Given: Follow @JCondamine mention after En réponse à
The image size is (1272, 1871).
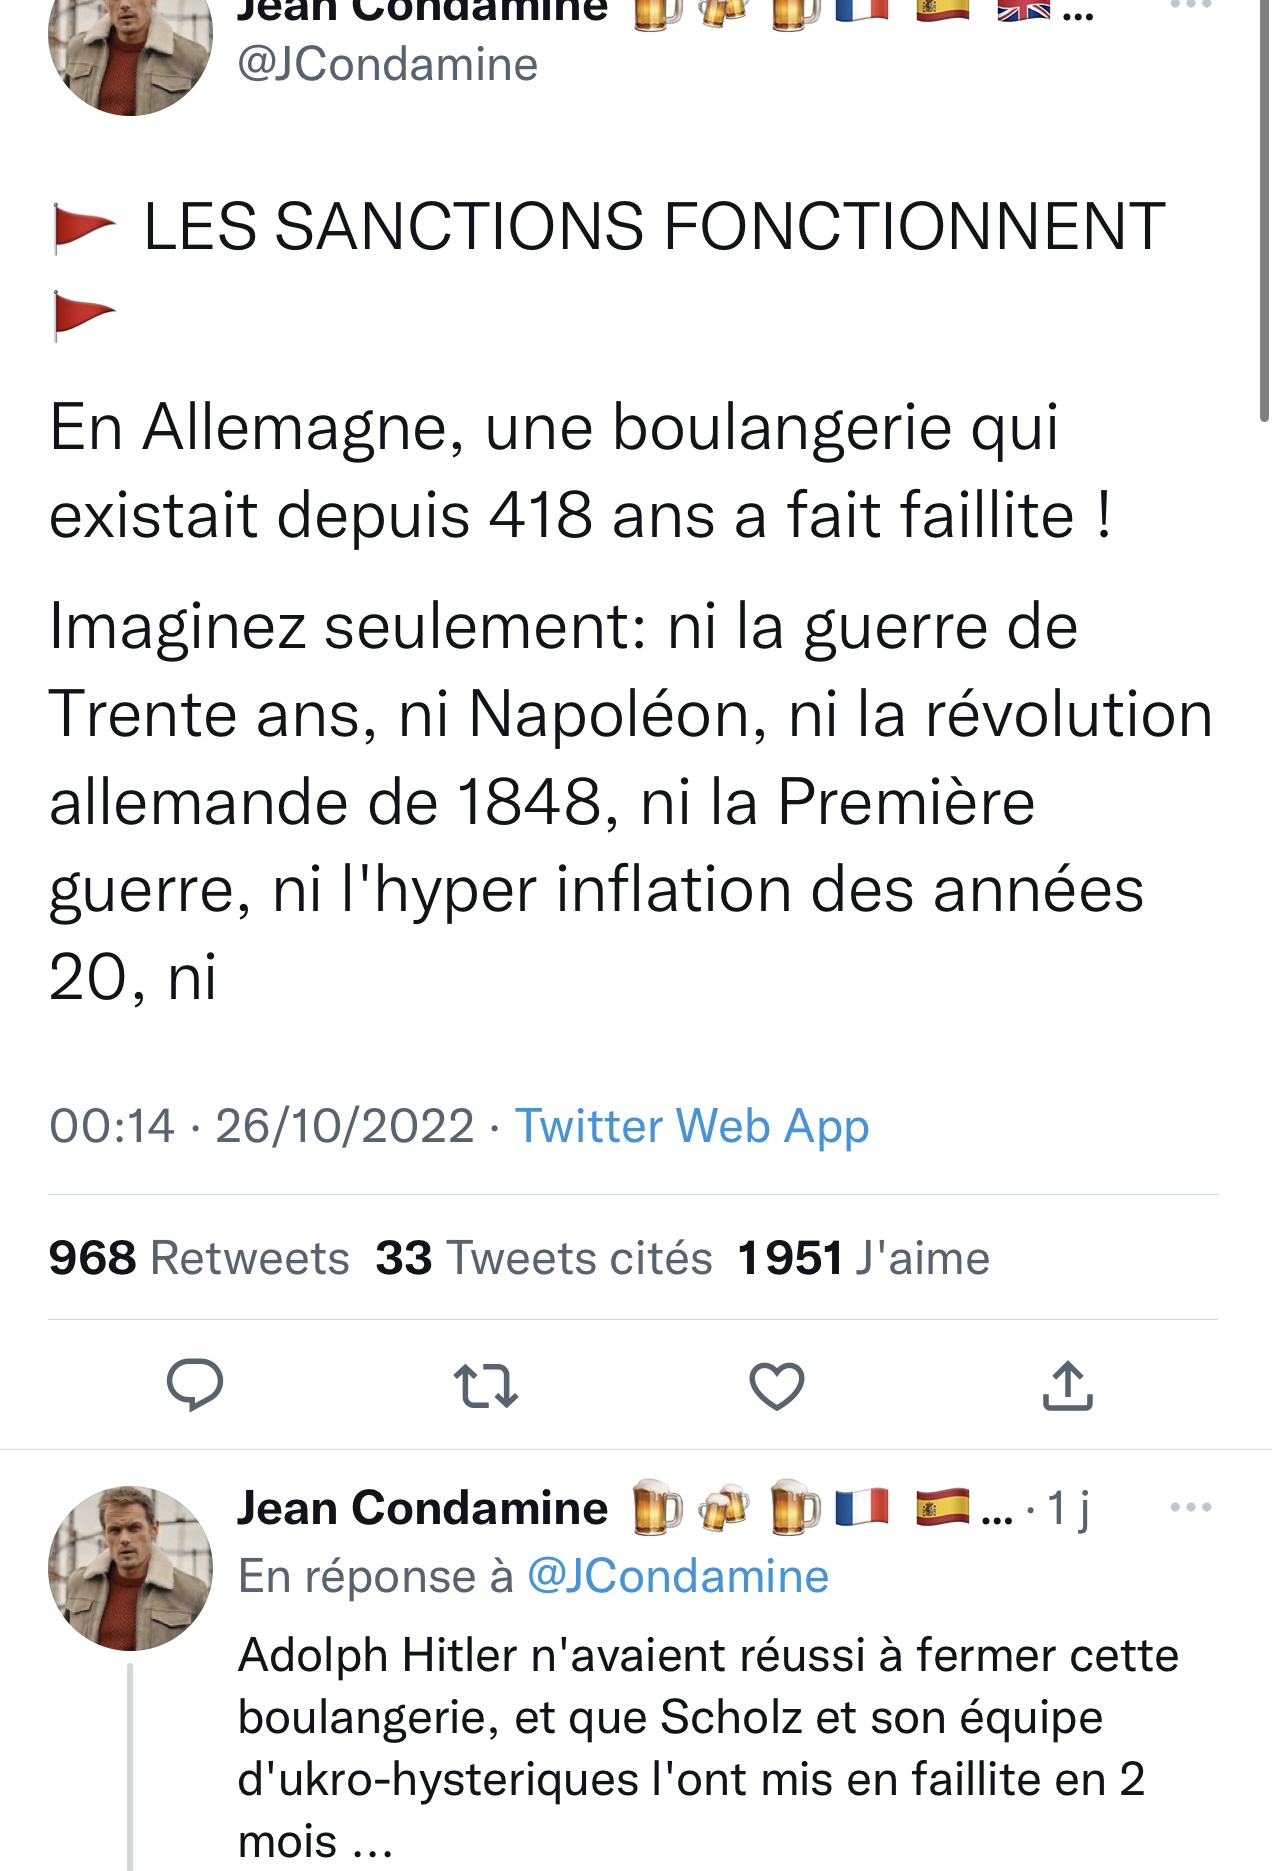Looking at the screenshot, I should point(678,1577).
